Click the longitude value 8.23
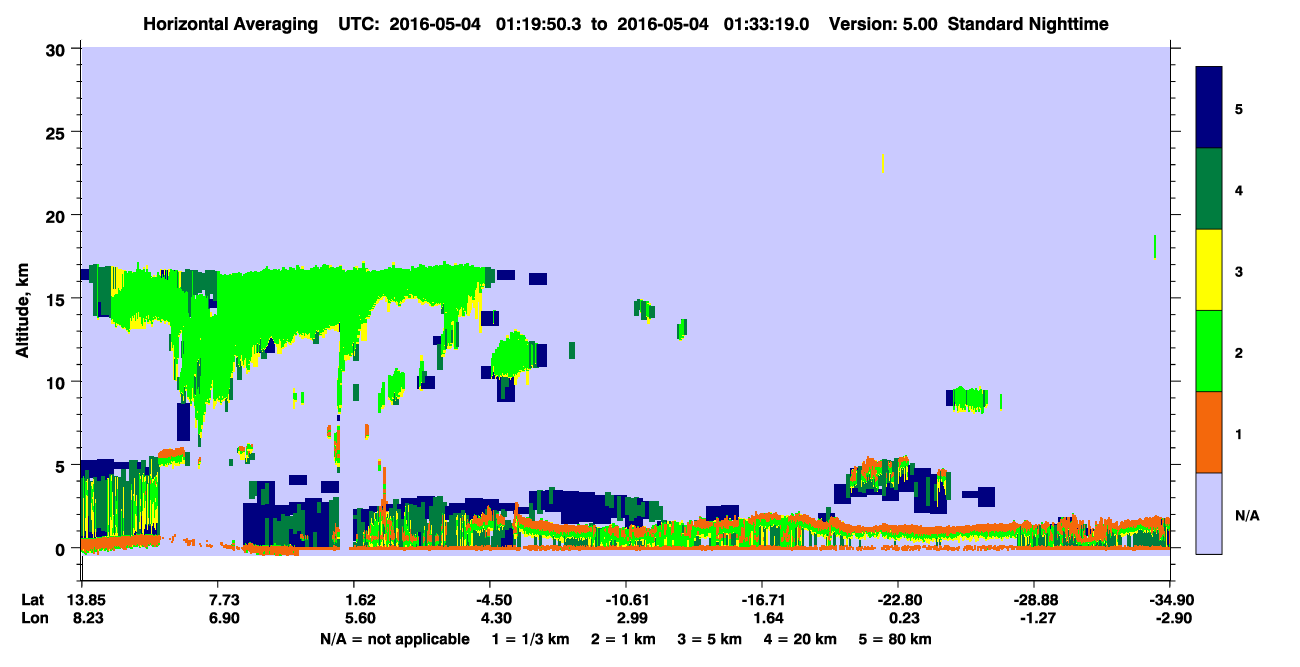Screen dimensions: 1300x667 click(x=88, y=619)
